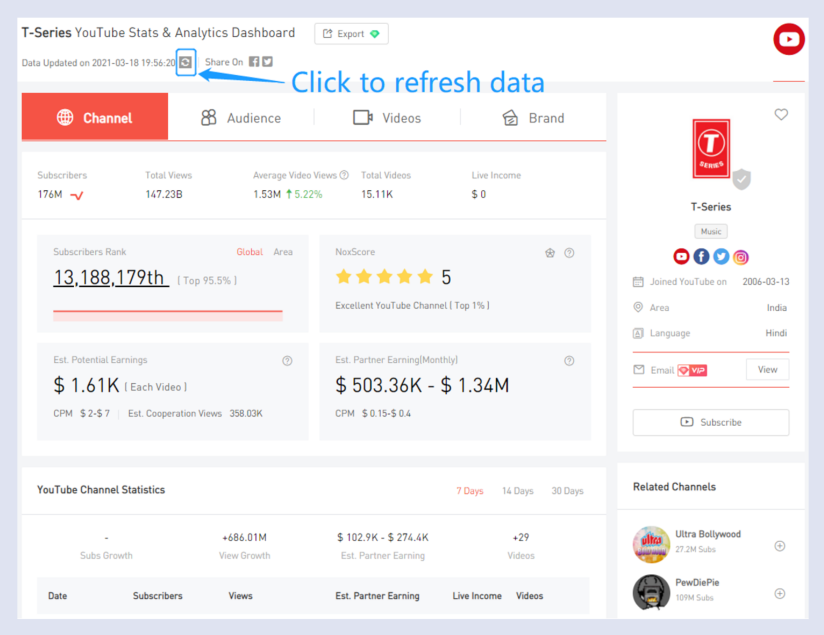Click the Videos column header
Viewport: 824px width, 635px height.
(529, 596)
